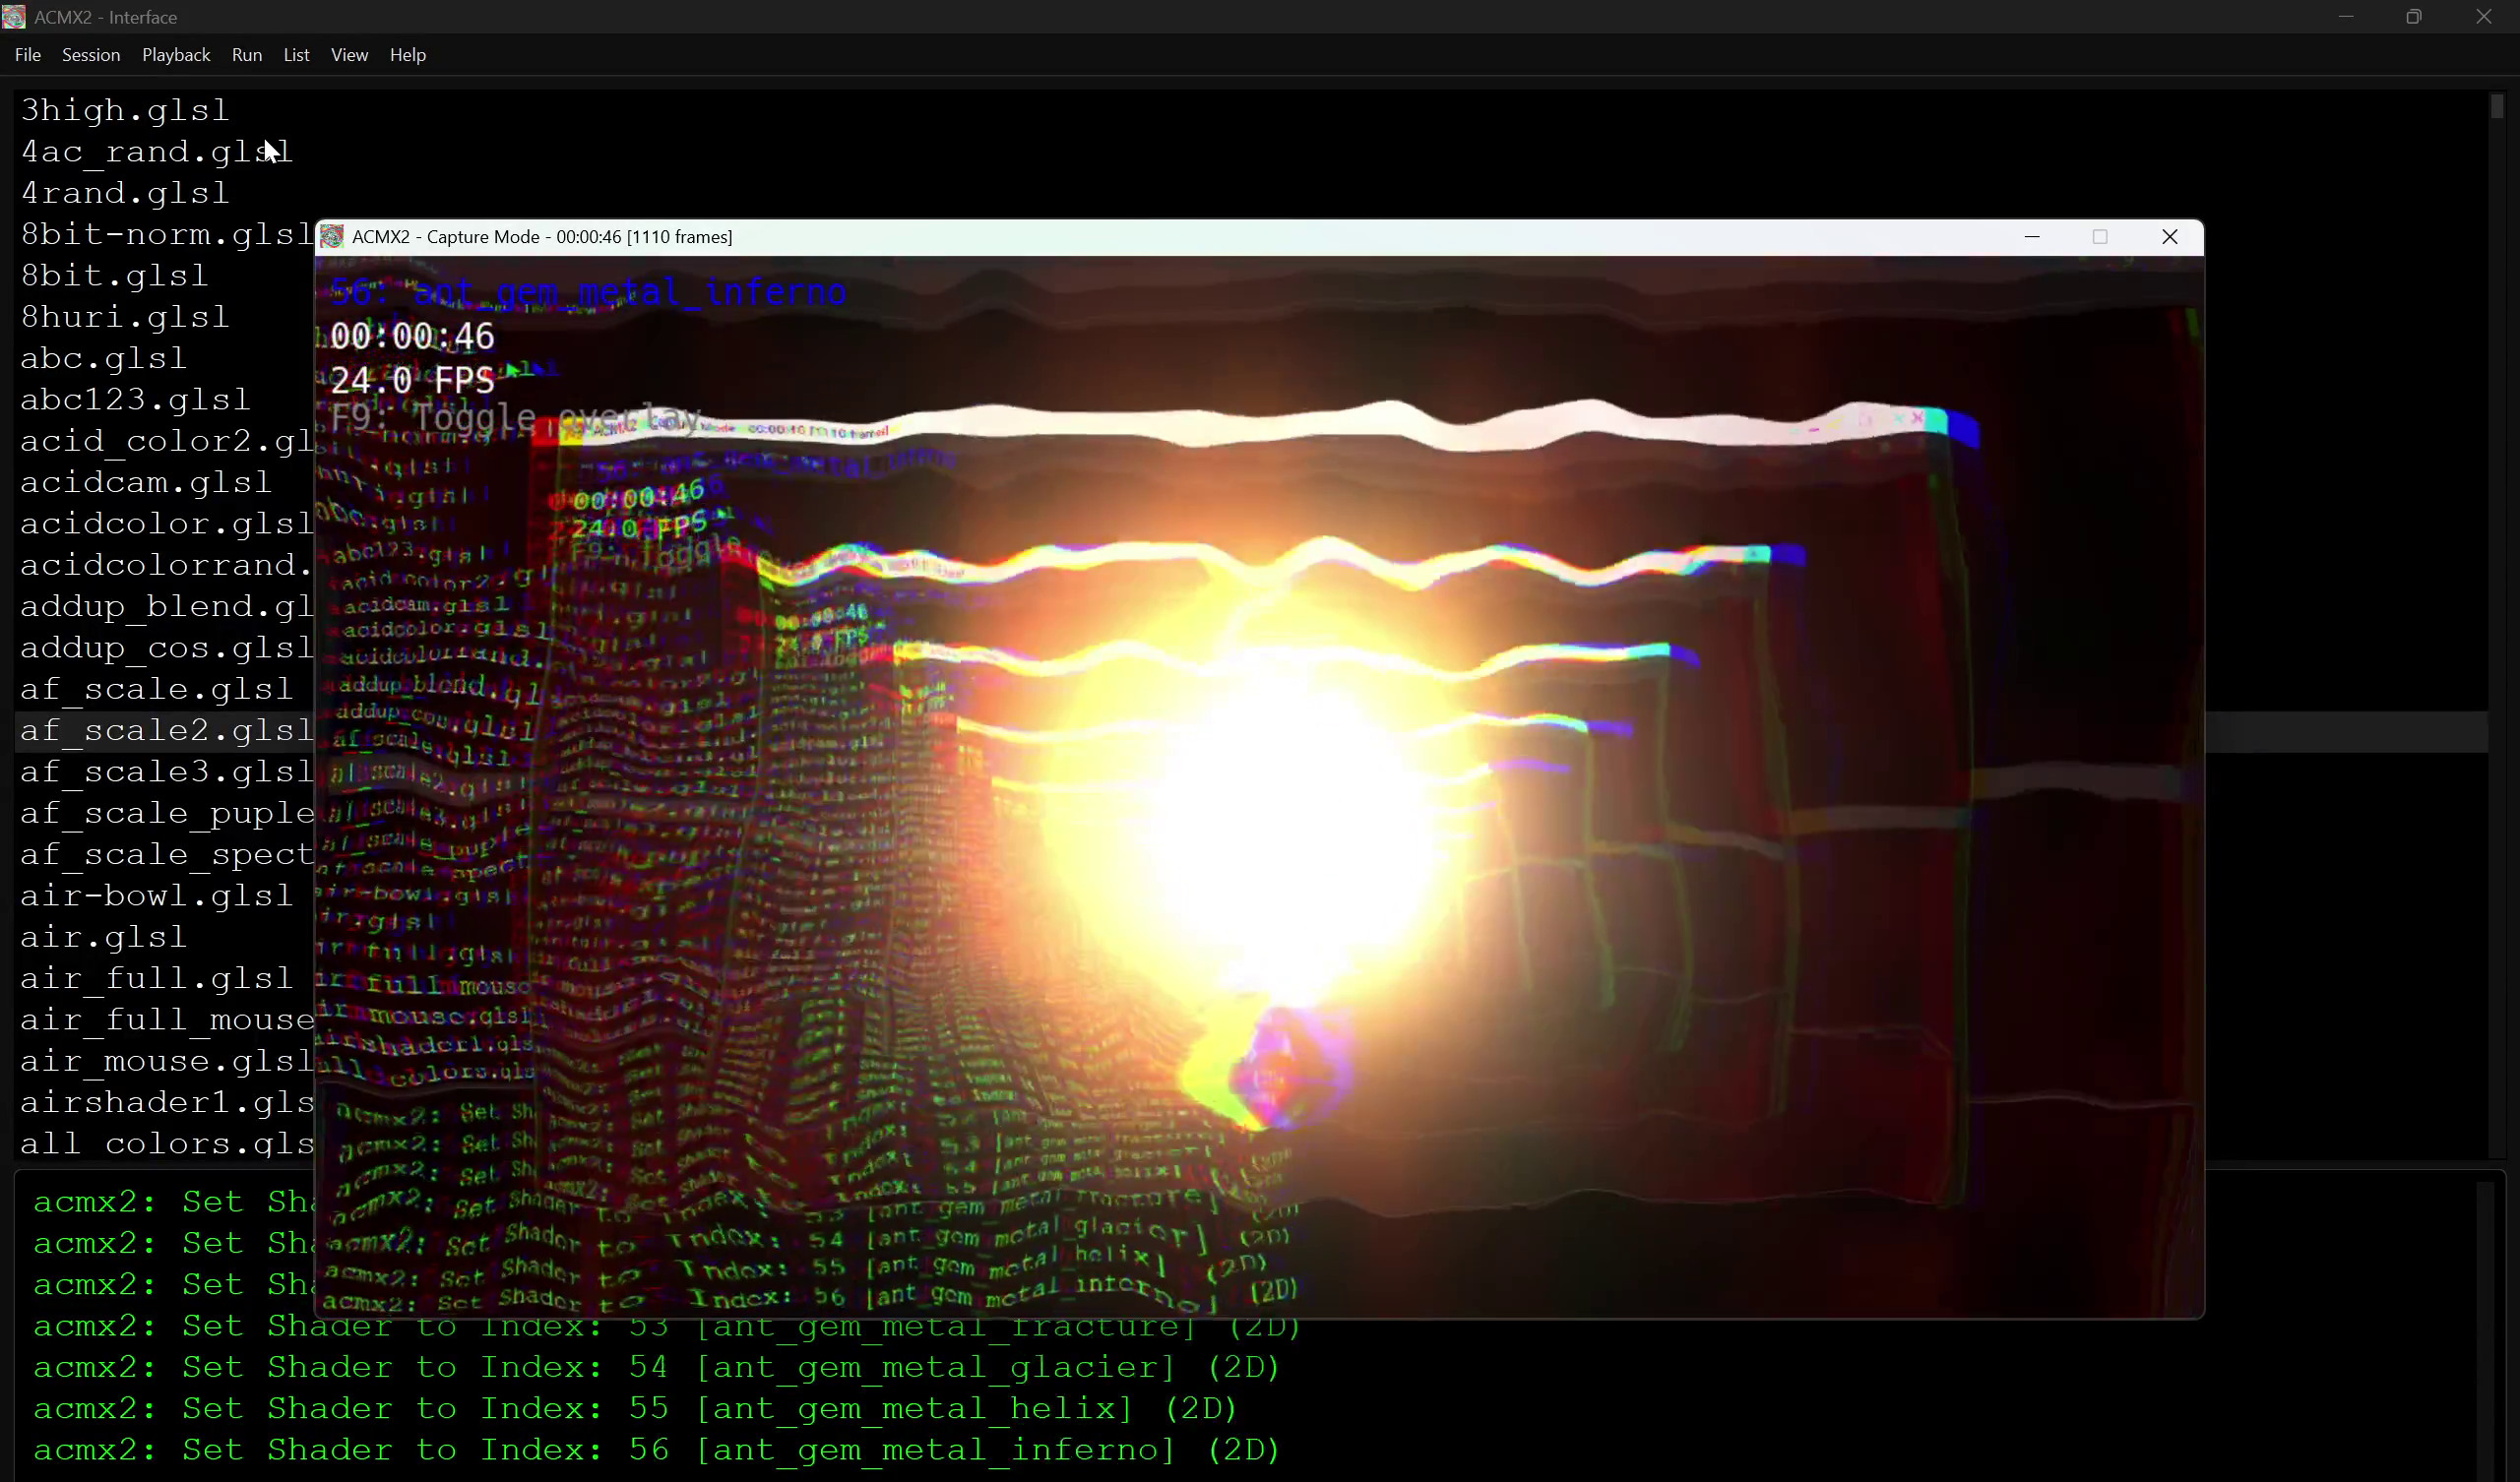Click the log line for Index 55 ant_gem_metal_helix
This screenshot has width=2520, height=1482.
635,1408
